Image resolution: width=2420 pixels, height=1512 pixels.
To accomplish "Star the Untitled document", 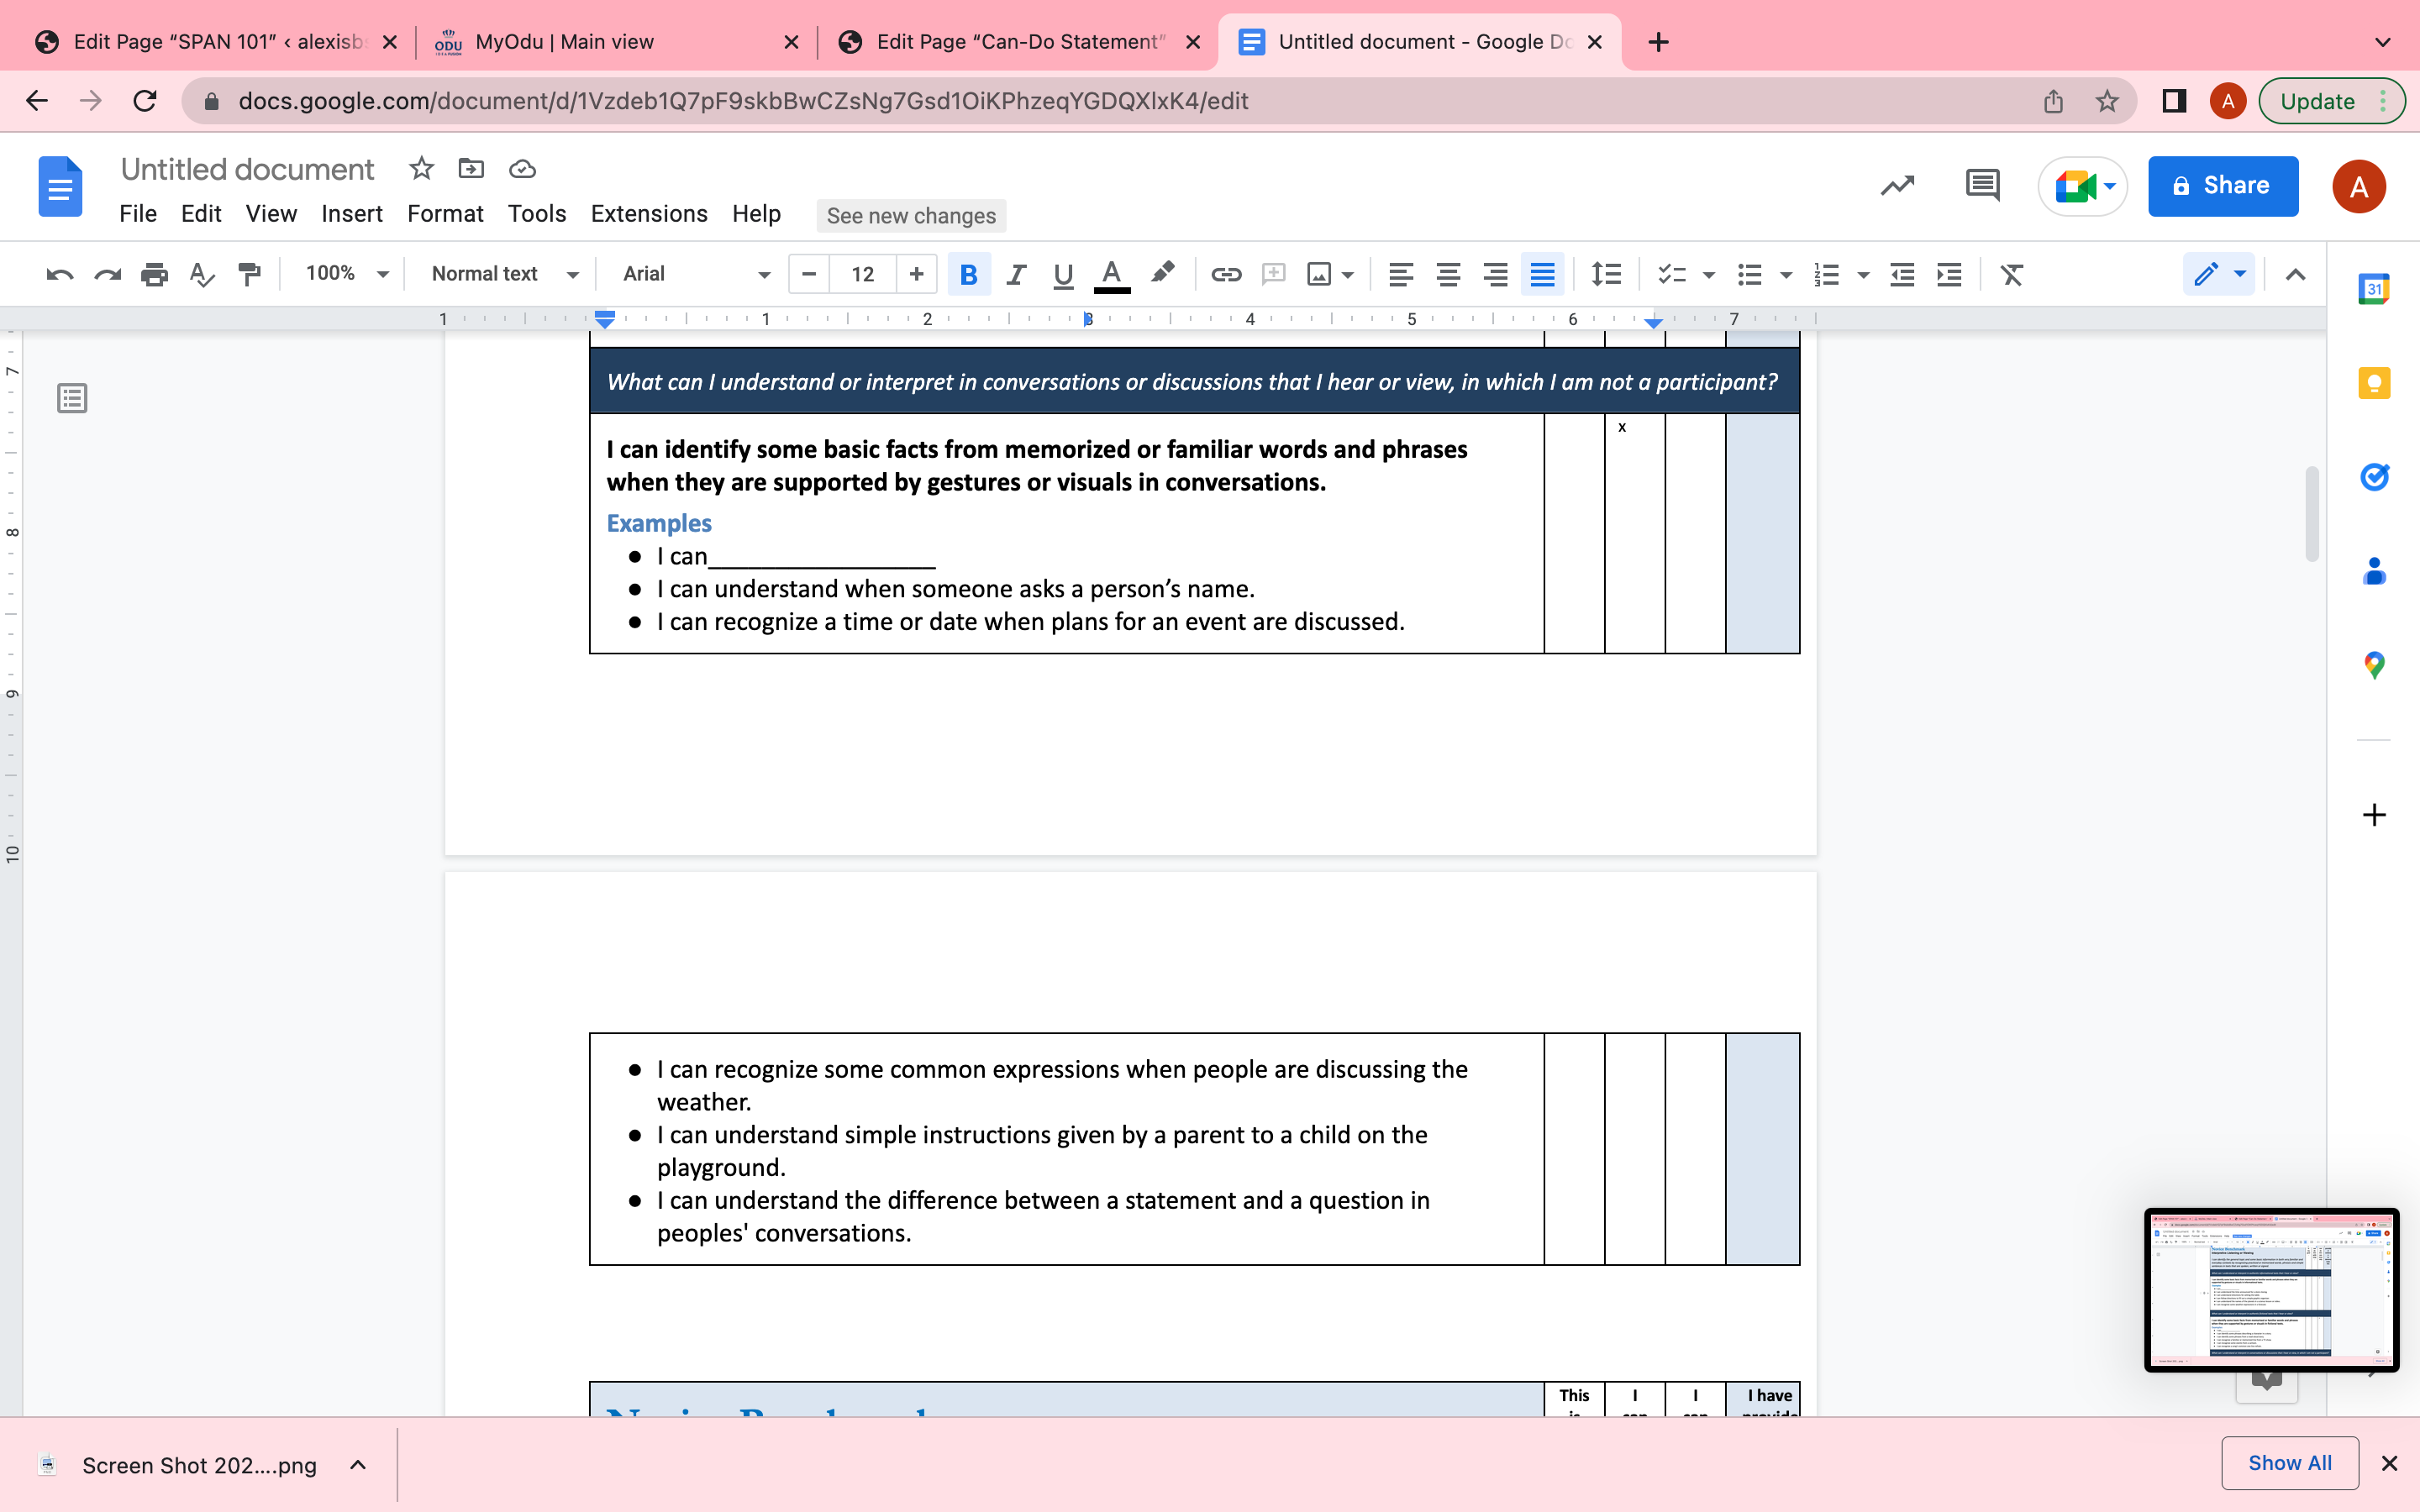I will (421, 169).
